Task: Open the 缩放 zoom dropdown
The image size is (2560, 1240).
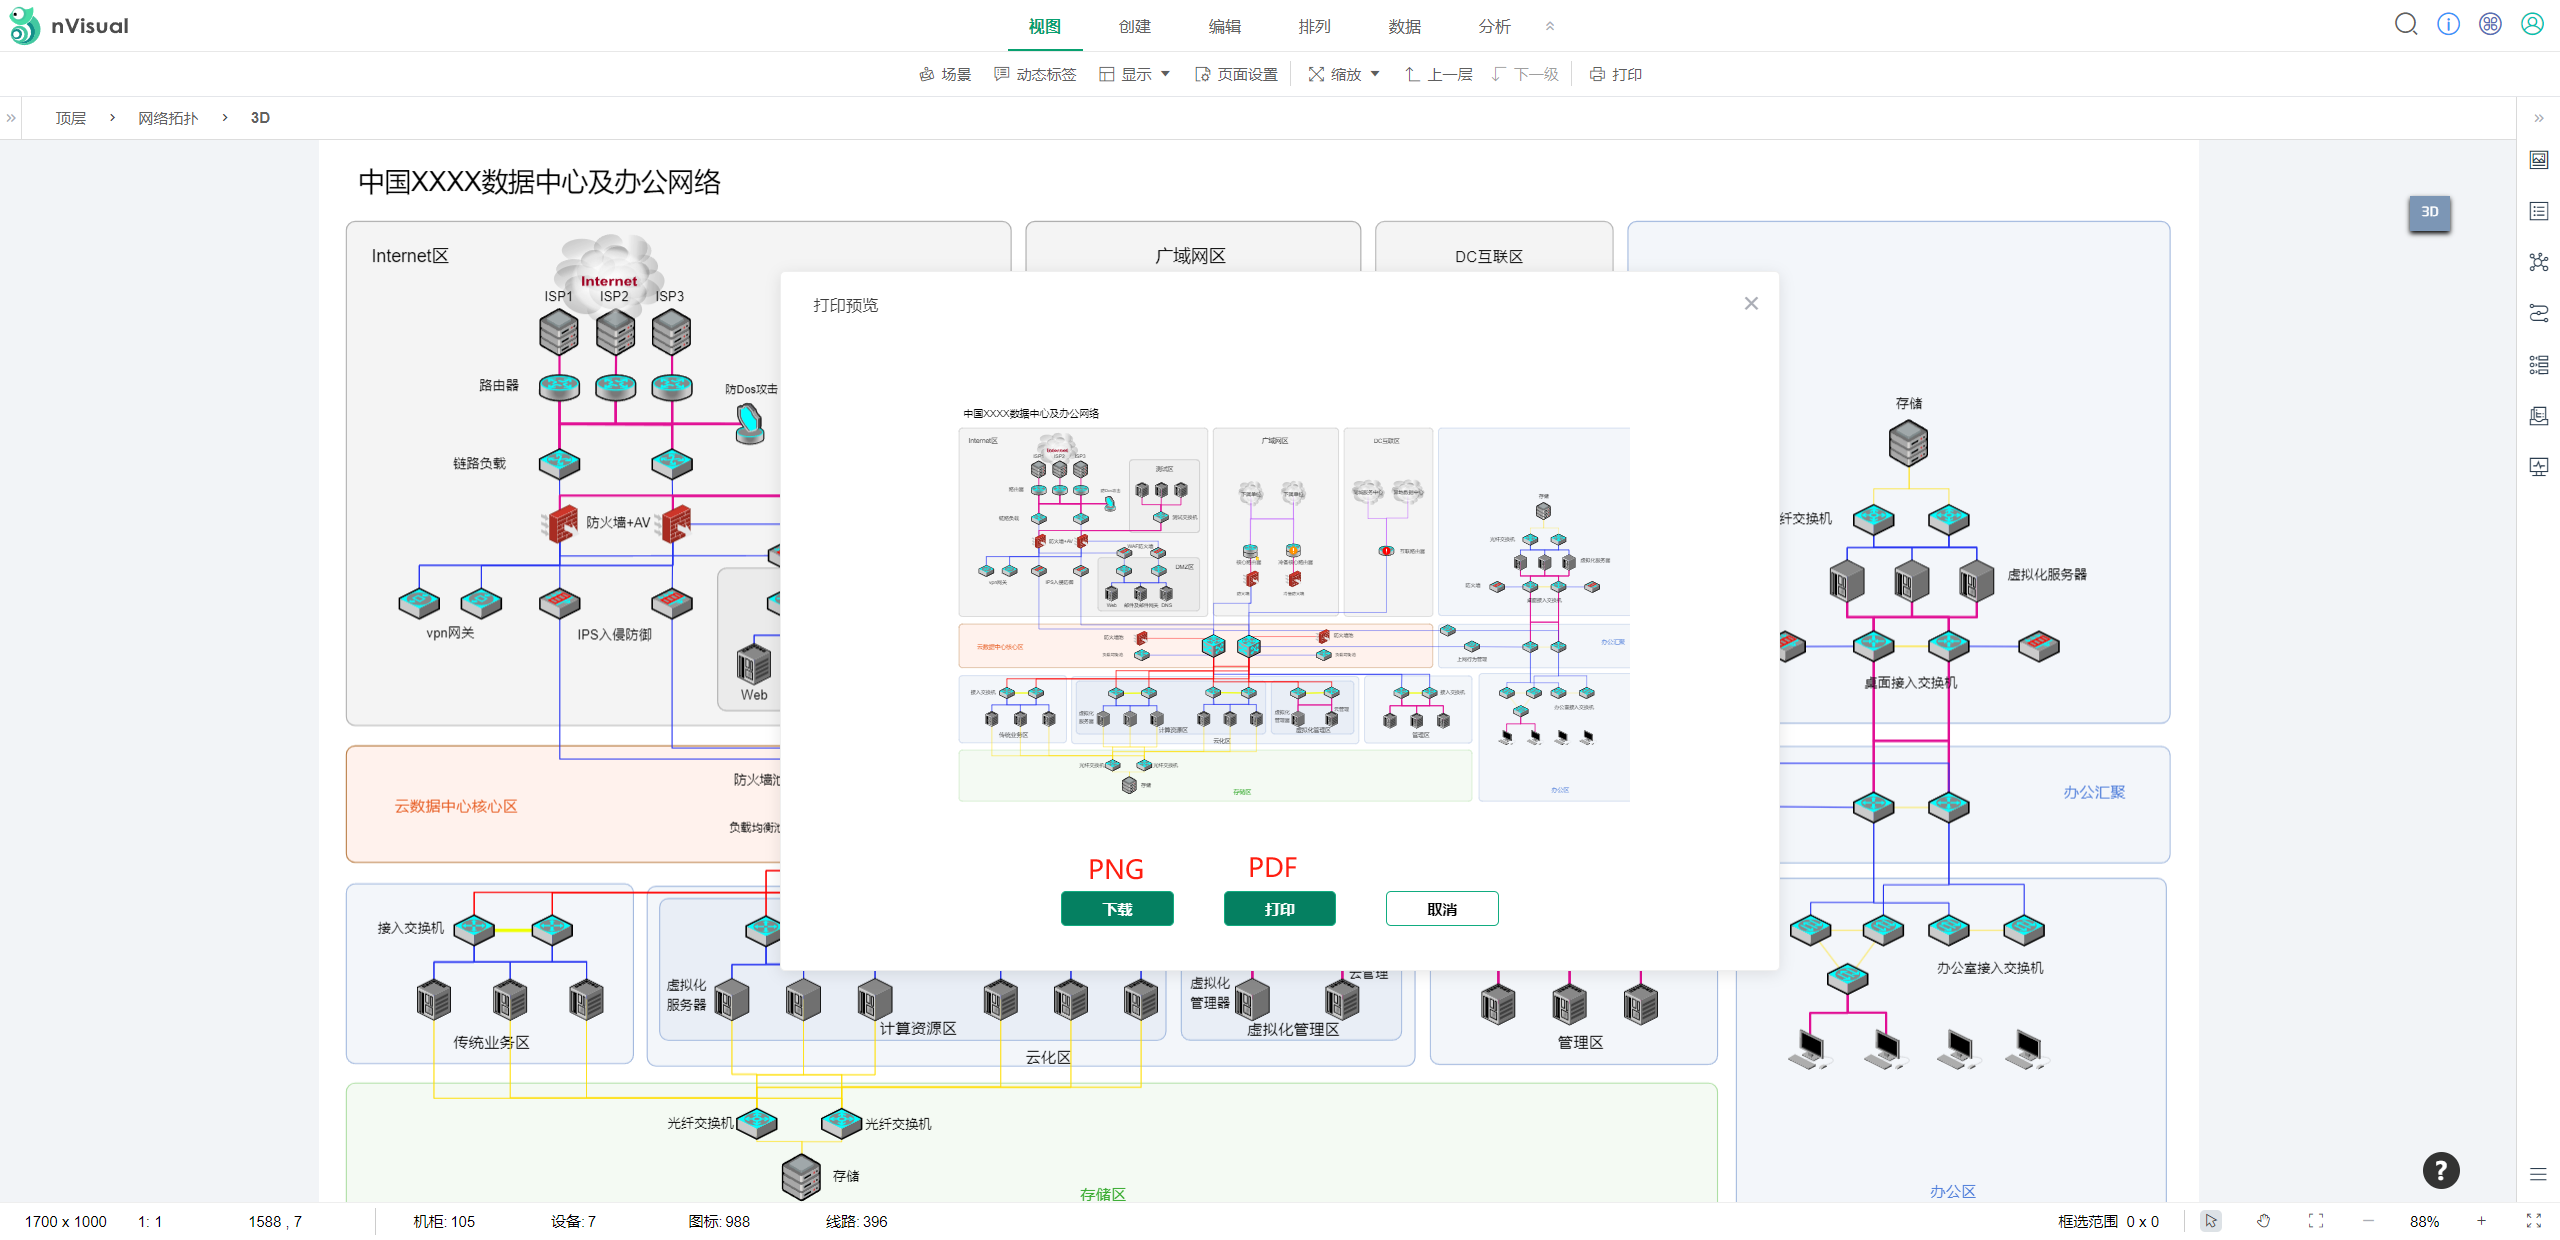Action: pos(1345,74)
